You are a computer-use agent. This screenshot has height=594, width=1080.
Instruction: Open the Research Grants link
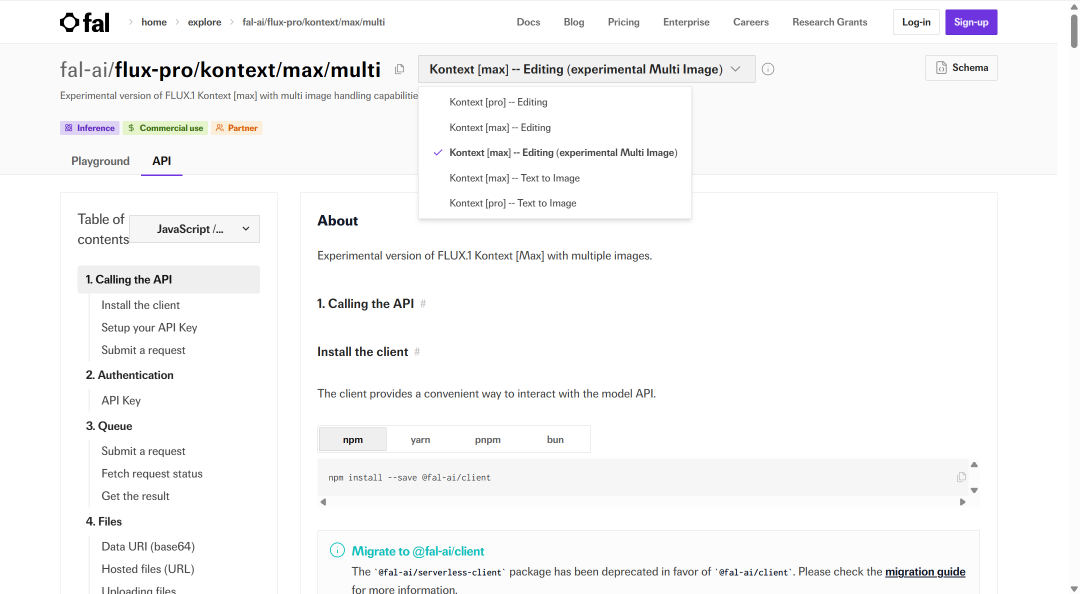click(x=829, y=22)
